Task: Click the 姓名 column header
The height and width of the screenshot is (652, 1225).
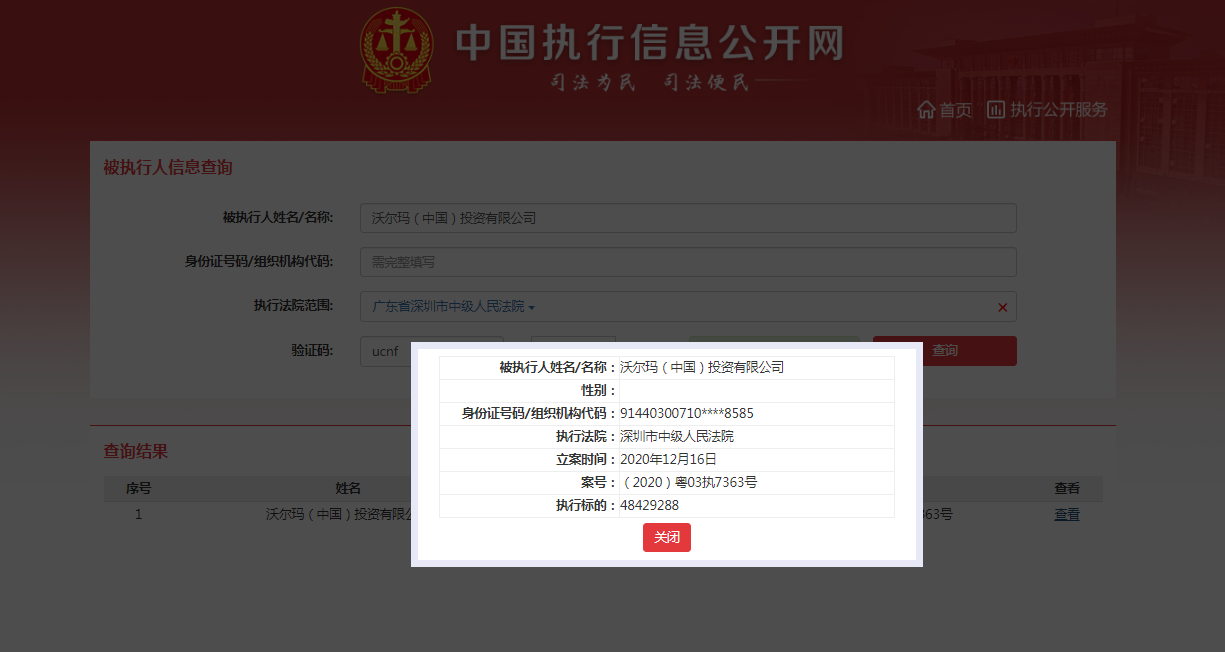Action: (x=348, y=489)
